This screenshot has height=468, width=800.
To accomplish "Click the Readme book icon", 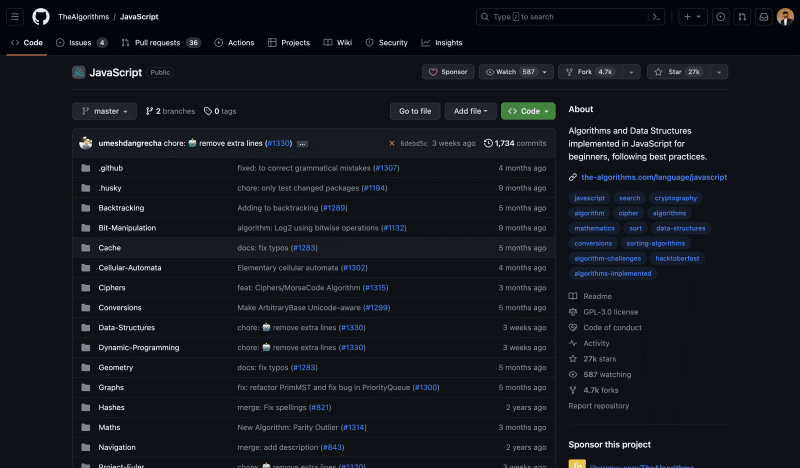I will [573, 296].
